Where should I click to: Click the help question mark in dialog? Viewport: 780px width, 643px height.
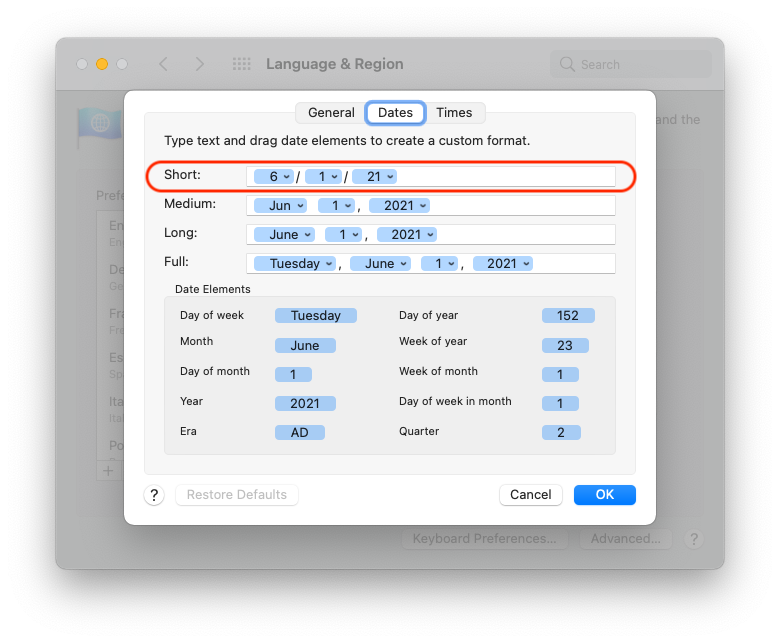click(x=154, y=495)
